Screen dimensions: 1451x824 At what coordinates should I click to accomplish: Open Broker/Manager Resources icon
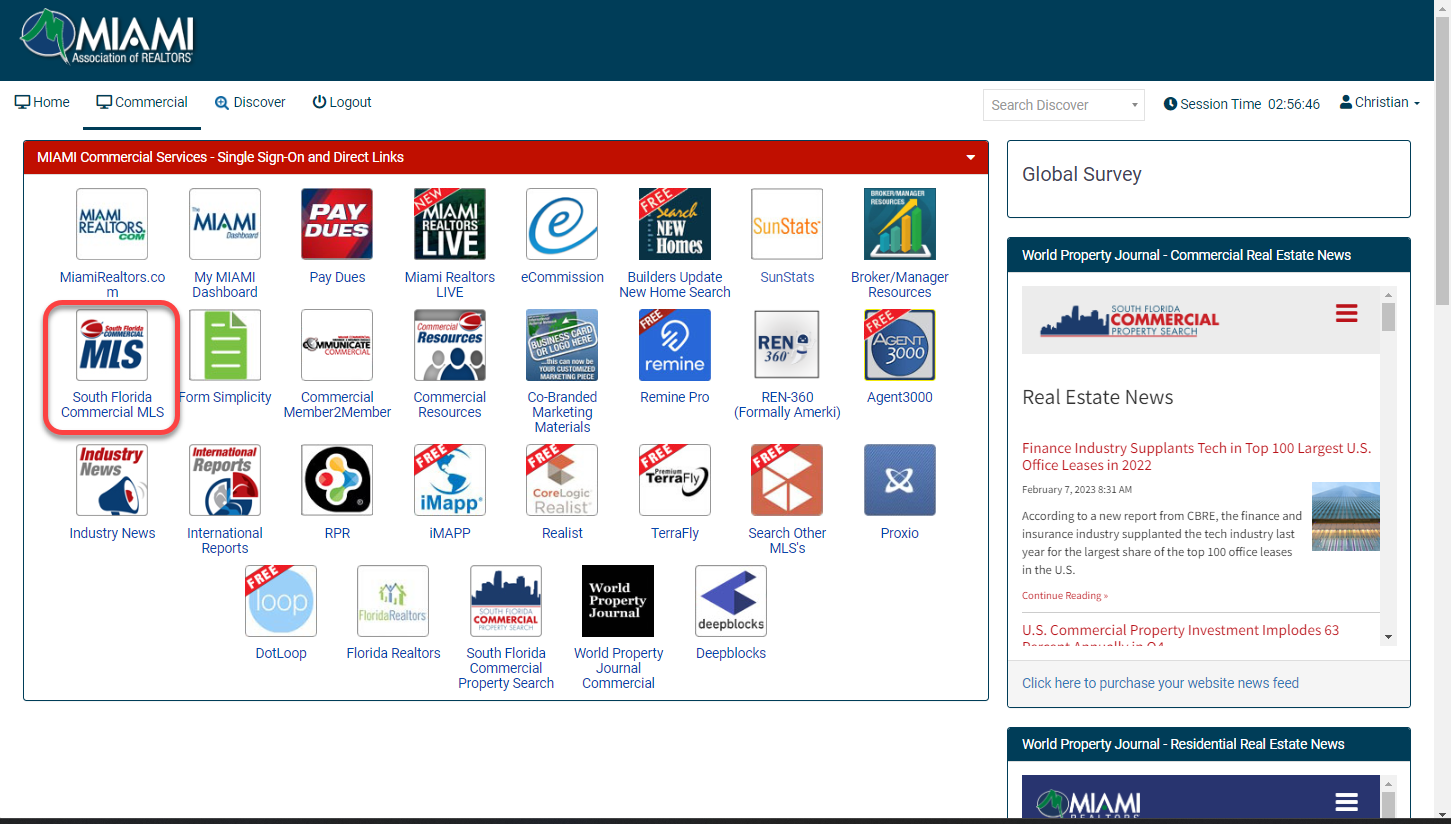tap(900, 224)
